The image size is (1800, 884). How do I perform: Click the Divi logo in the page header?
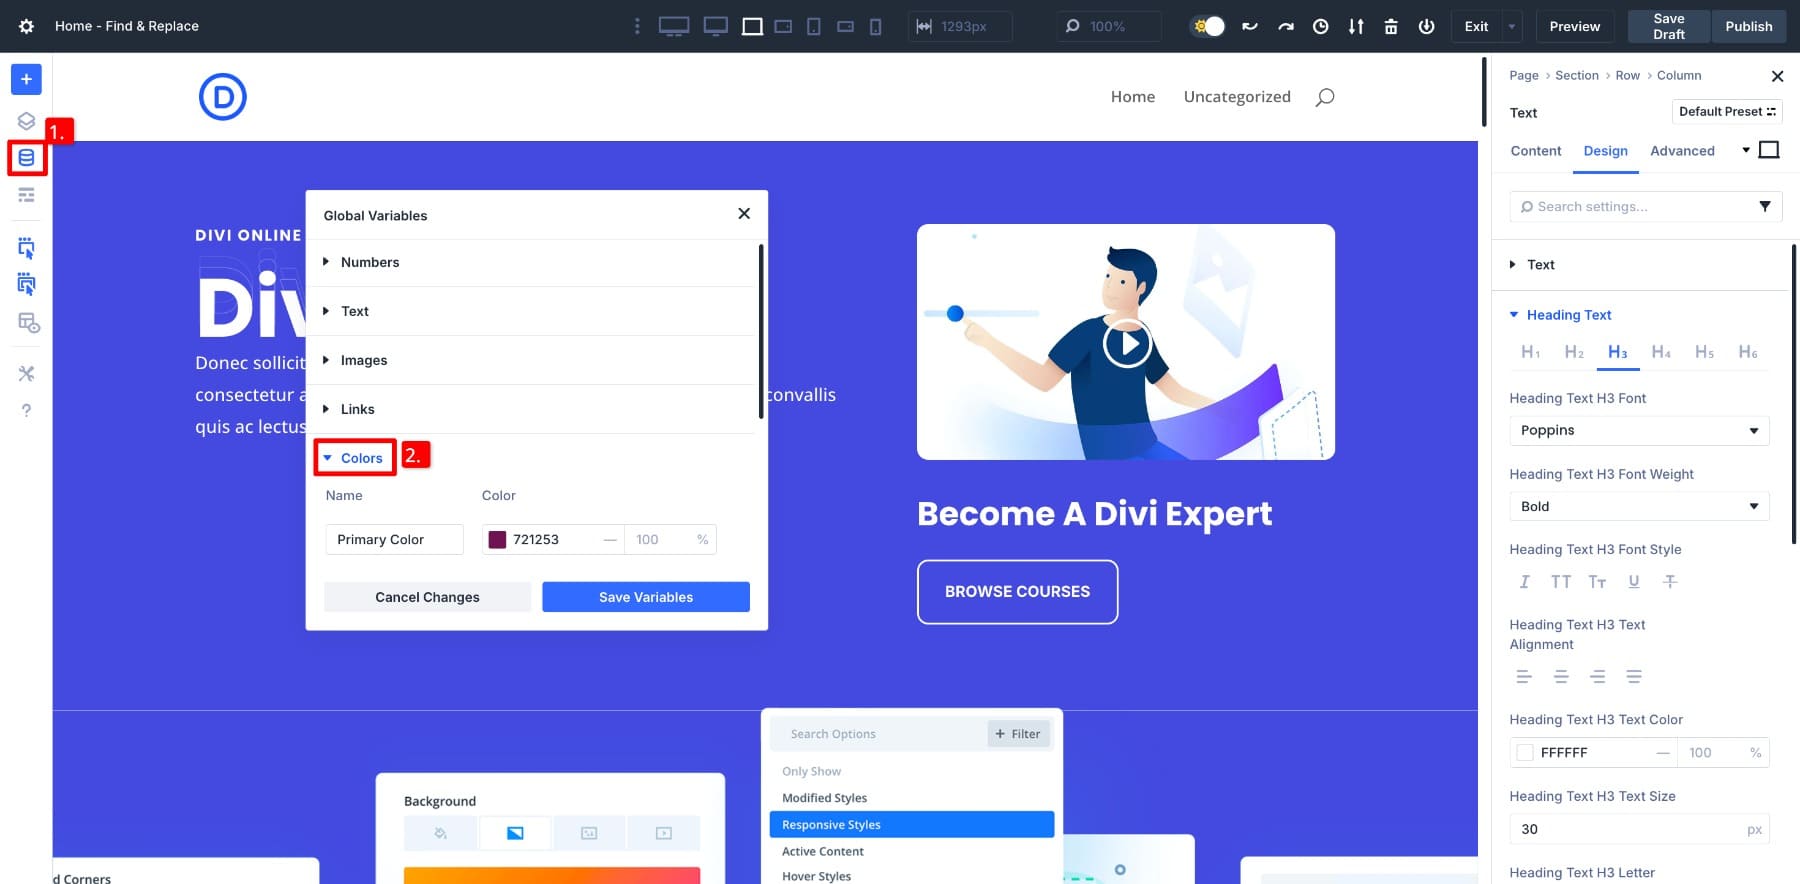(223, 97)
